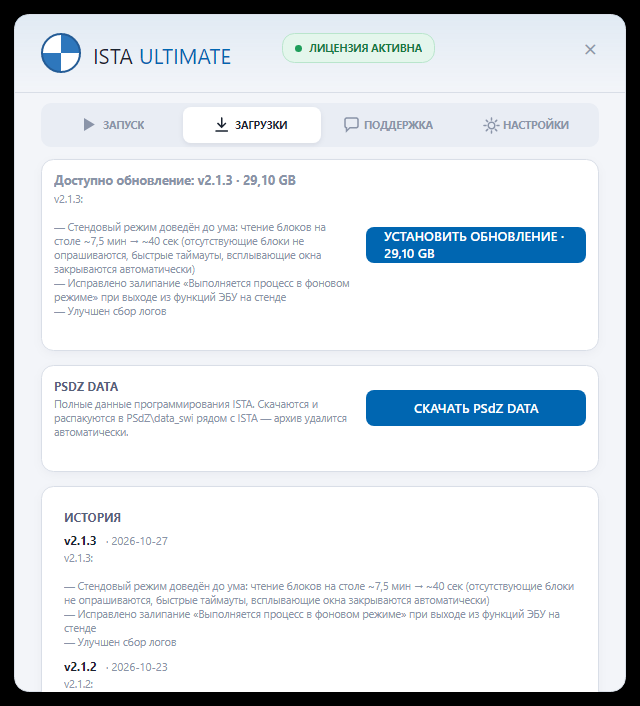Click the ЛИЦЕНЗИЯ АКТИВНА status badge
The width and height of the screenshot is (640, 706).
(x=358, y=48)
